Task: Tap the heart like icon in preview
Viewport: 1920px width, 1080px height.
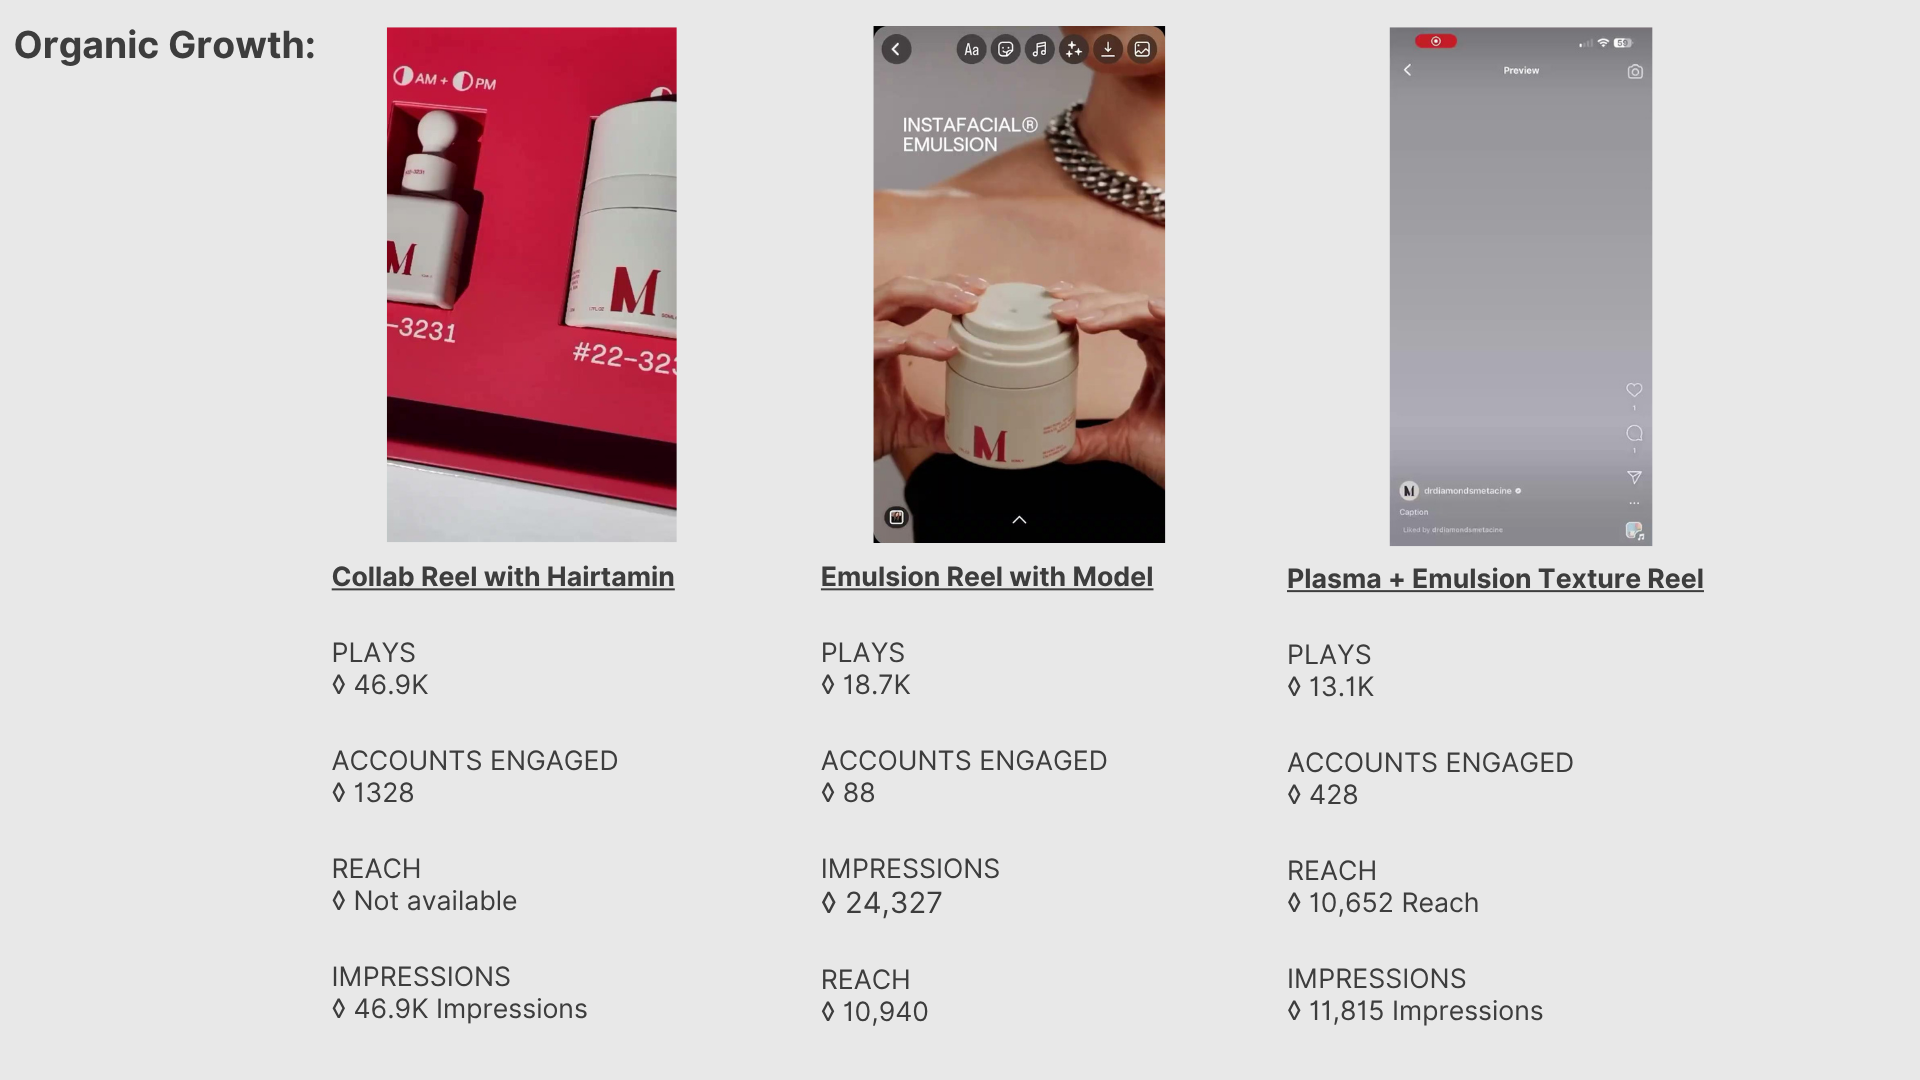Action: [1634, 390]
